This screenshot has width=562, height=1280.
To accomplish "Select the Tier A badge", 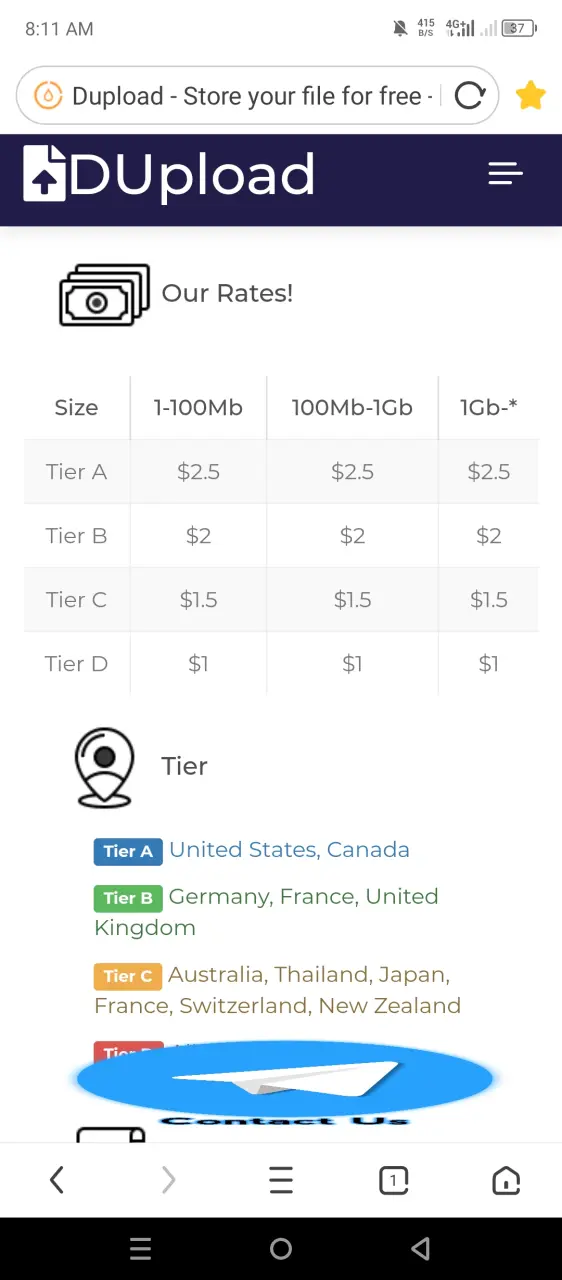I will [x=128, y=851].
